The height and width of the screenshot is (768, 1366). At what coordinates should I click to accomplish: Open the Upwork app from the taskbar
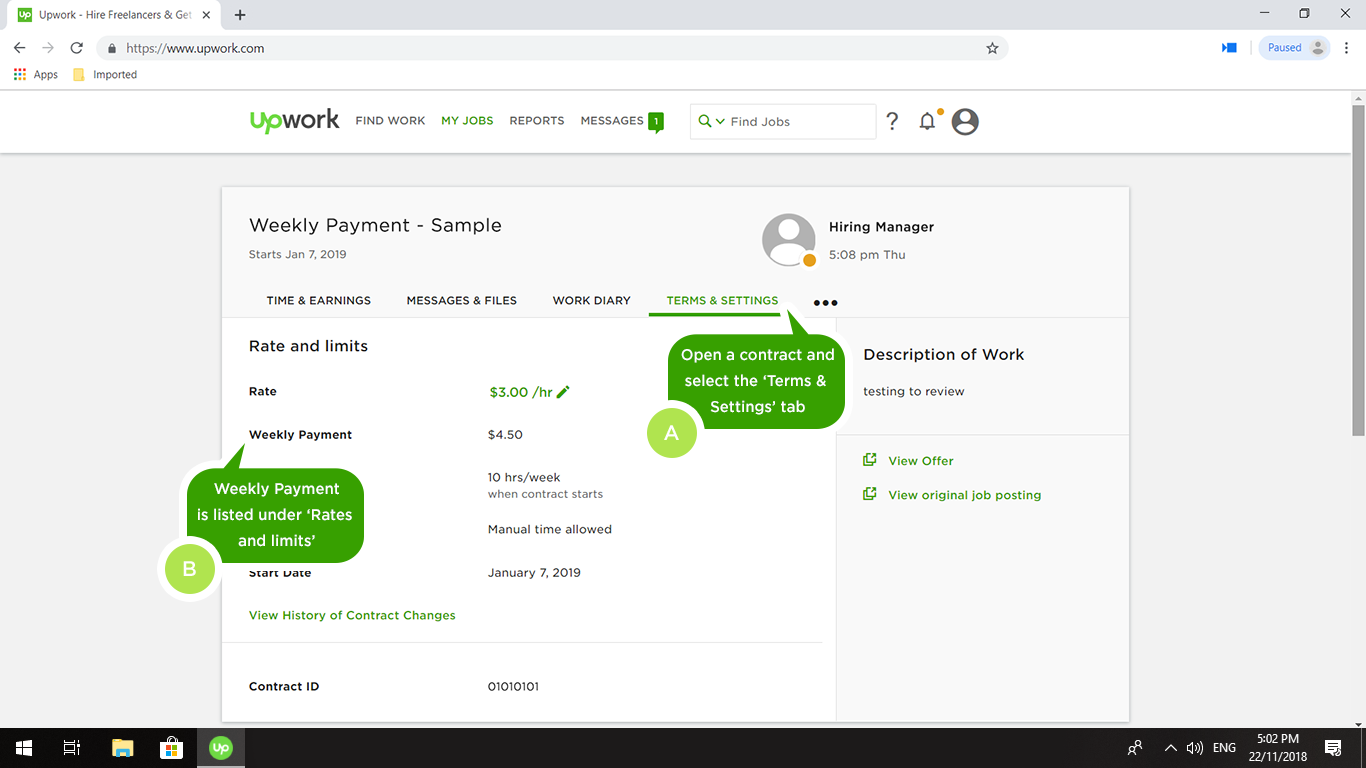[x=220, y=747]
